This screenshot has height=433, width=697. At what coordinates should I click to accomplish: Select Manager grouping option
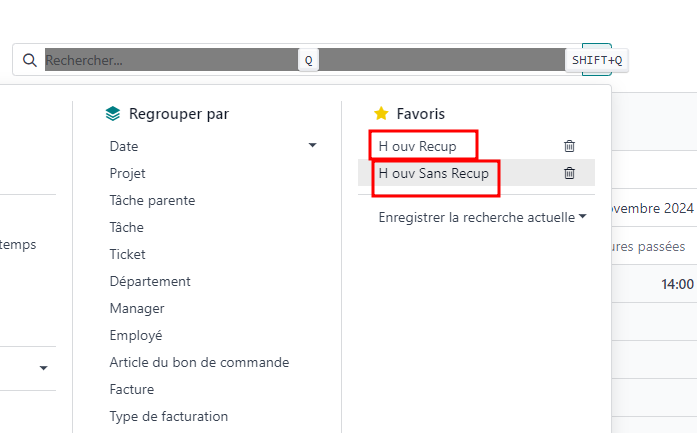[137, 309]
